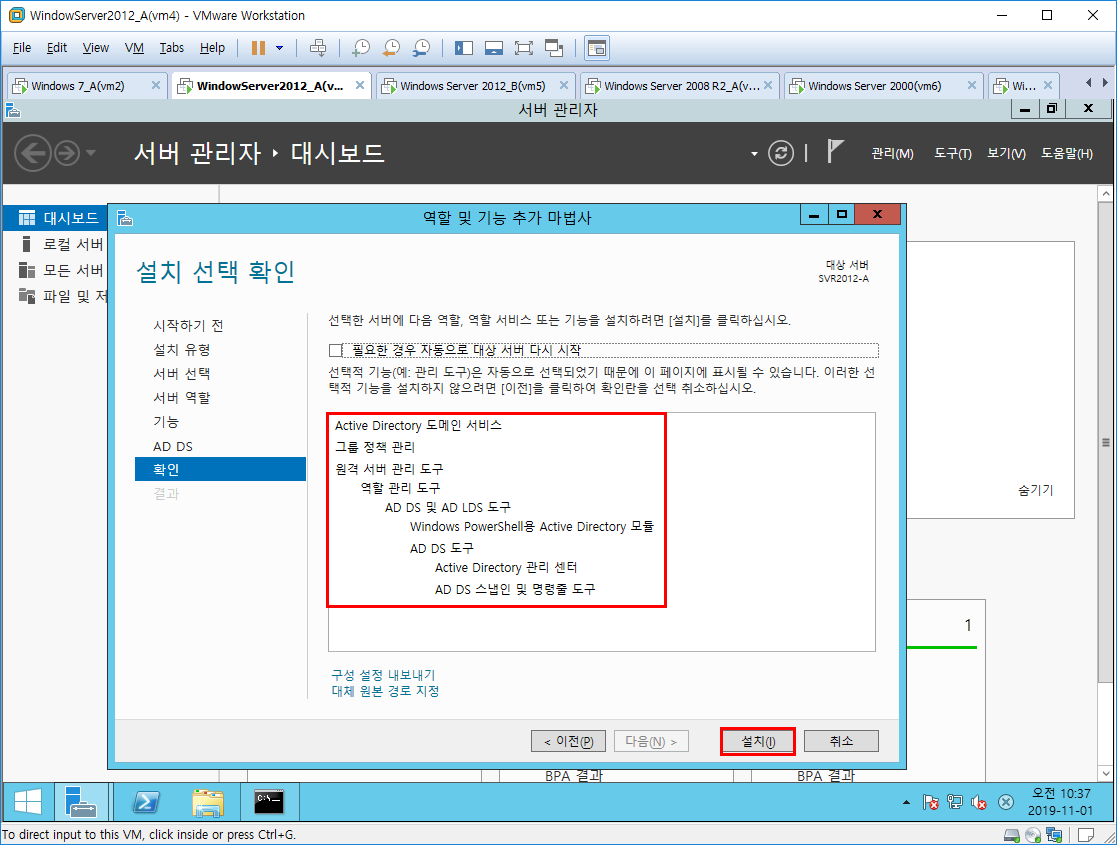The height and width of the screenshot is (845, 1117).
Task: Click 구성 설정 내보내기 link
Action: tap(383, 675)
